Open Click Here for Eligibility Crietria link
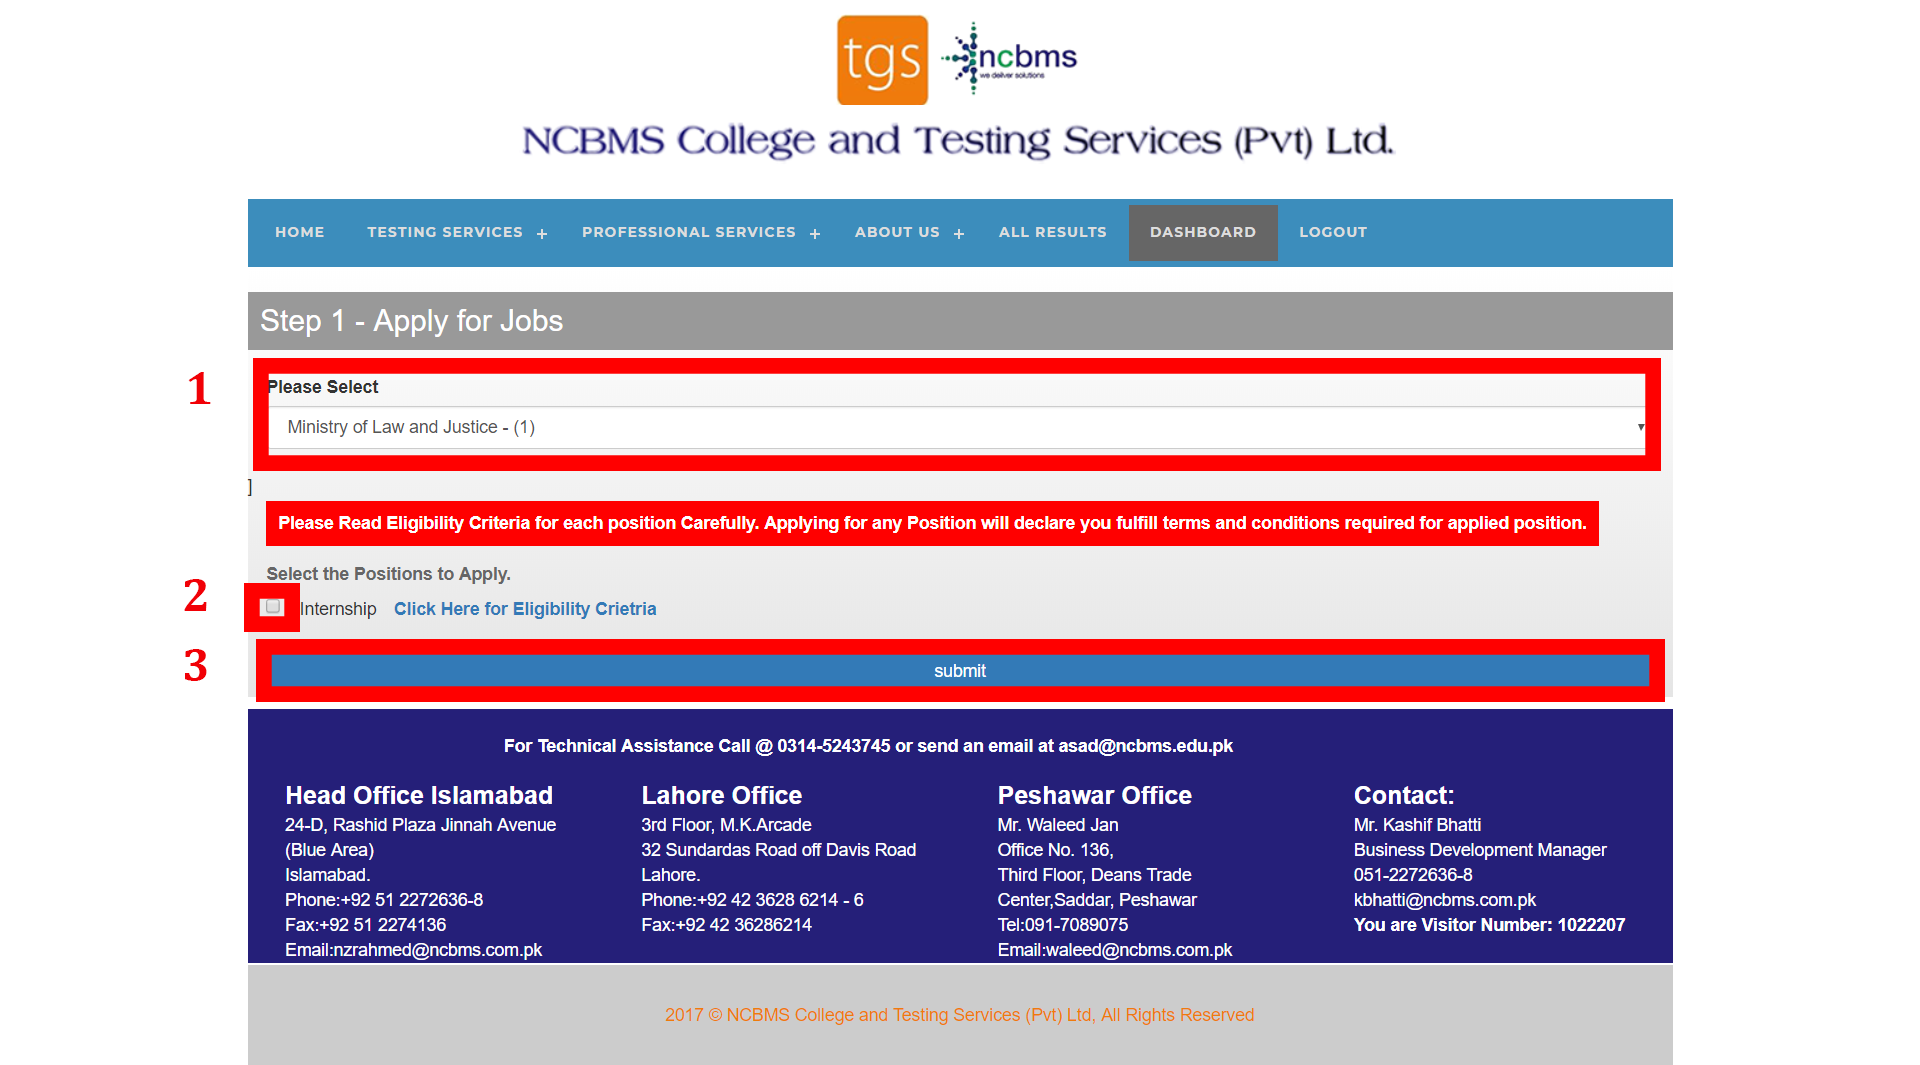The image size is (1920, 1065). pos(525,609)
